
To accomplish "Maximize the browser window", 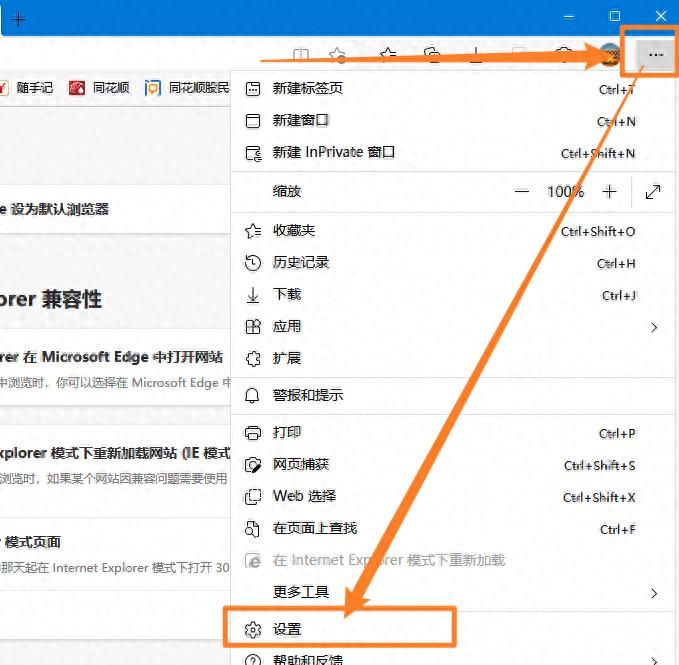I will tap(614, 16).
